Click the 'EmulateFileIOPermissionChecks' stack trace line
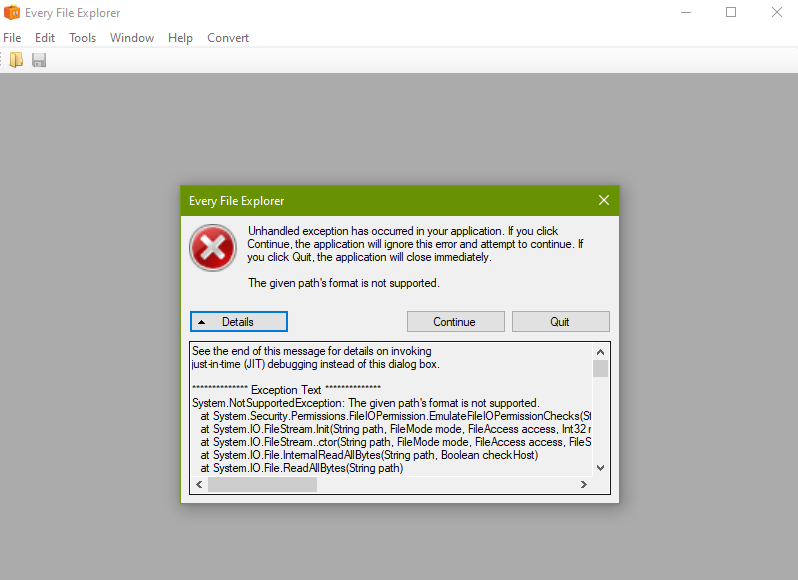This screenshot has height=580, width=798. (395, 416)
